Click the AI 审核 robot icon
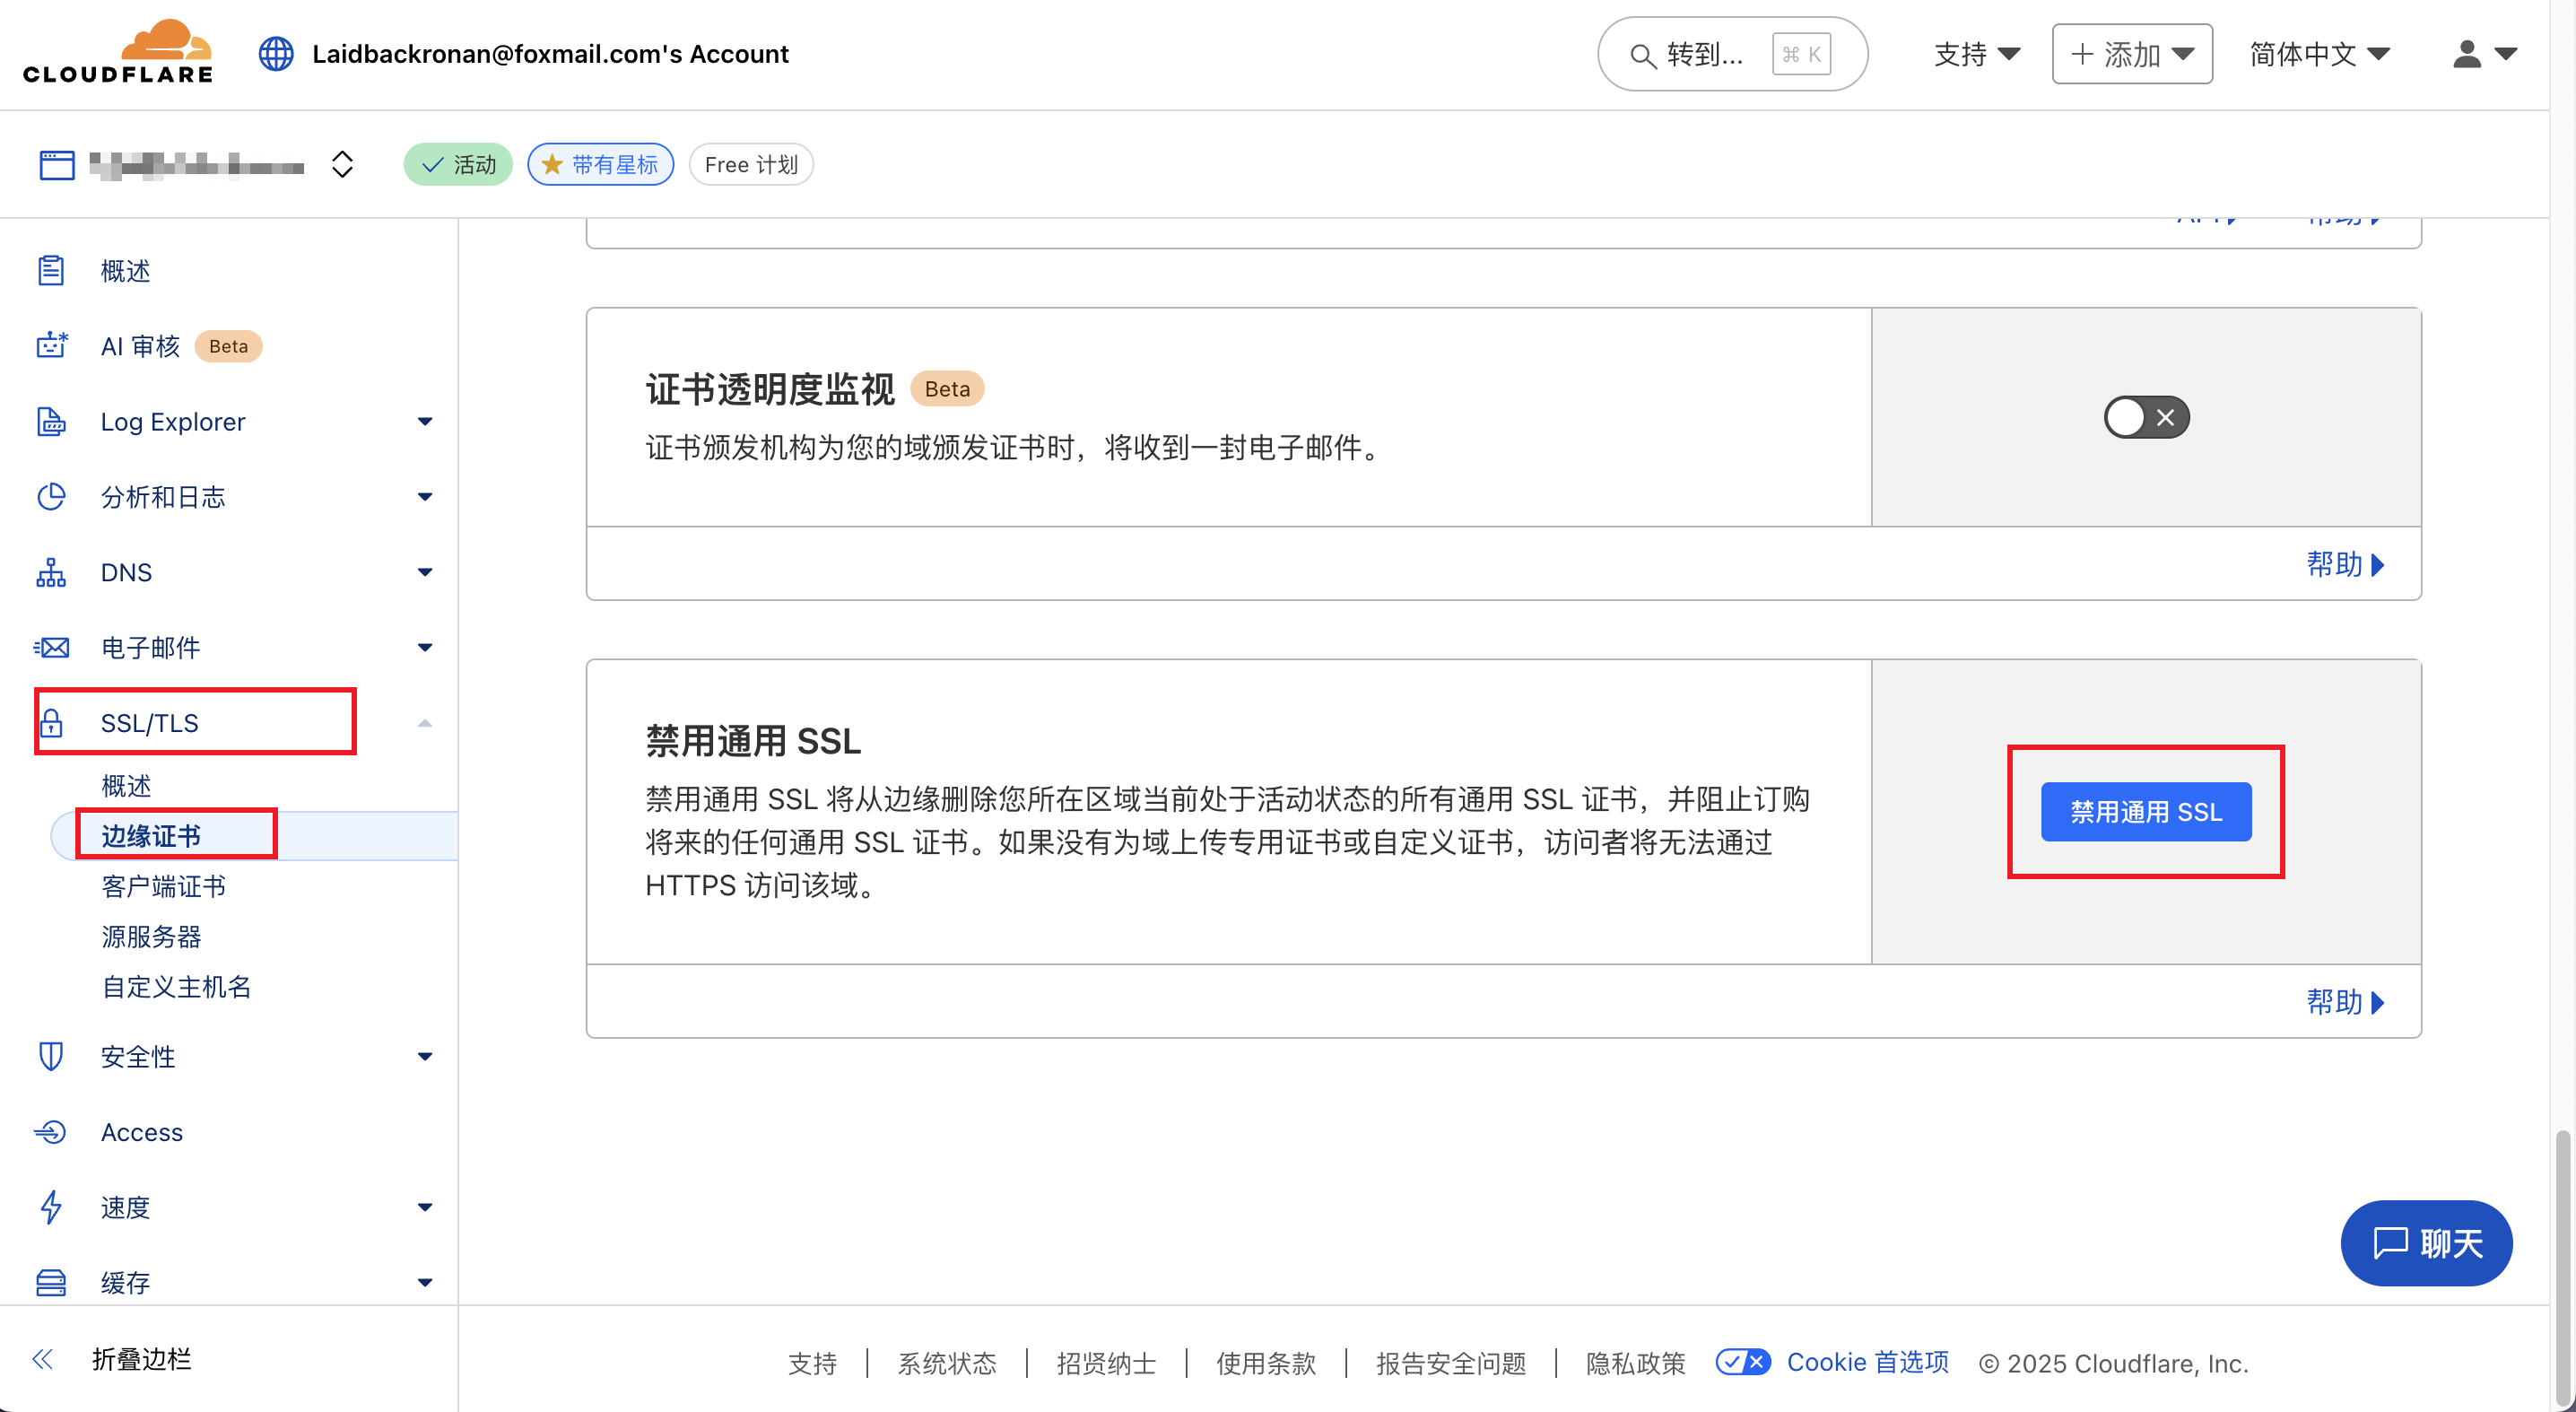 tap(51, 346)
